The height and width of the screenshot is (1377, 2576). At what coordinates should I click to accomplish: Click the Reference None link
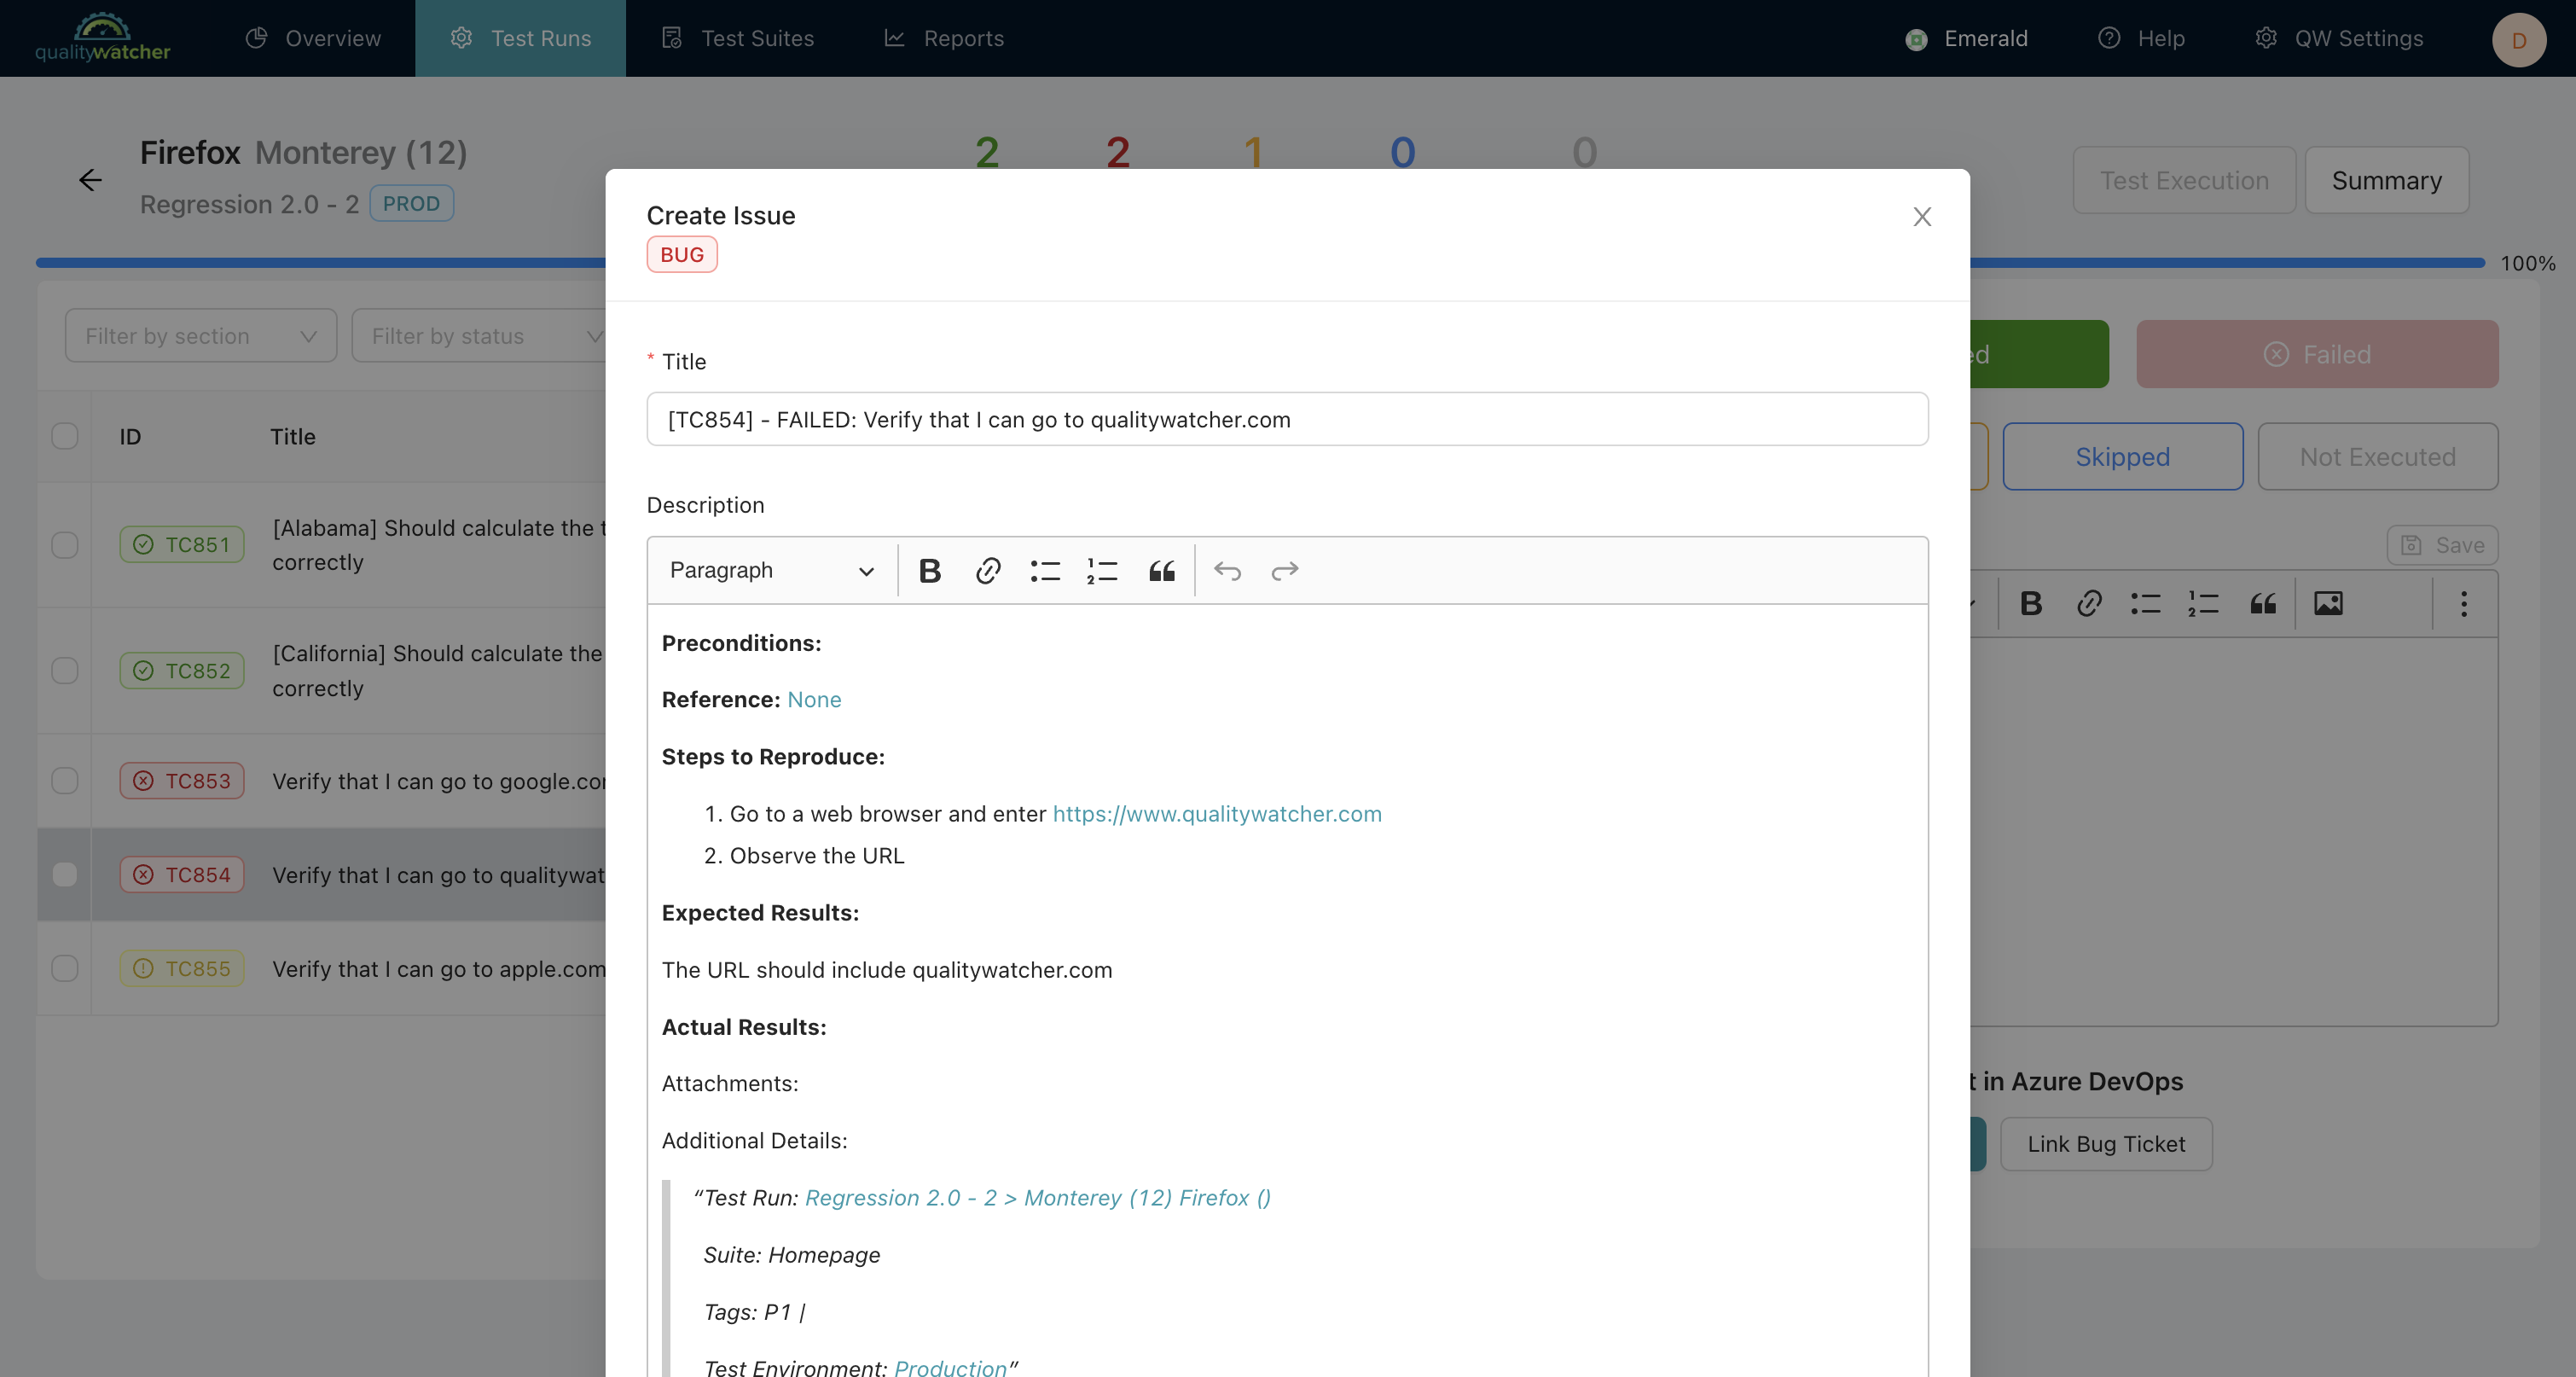tap(814, 700)
